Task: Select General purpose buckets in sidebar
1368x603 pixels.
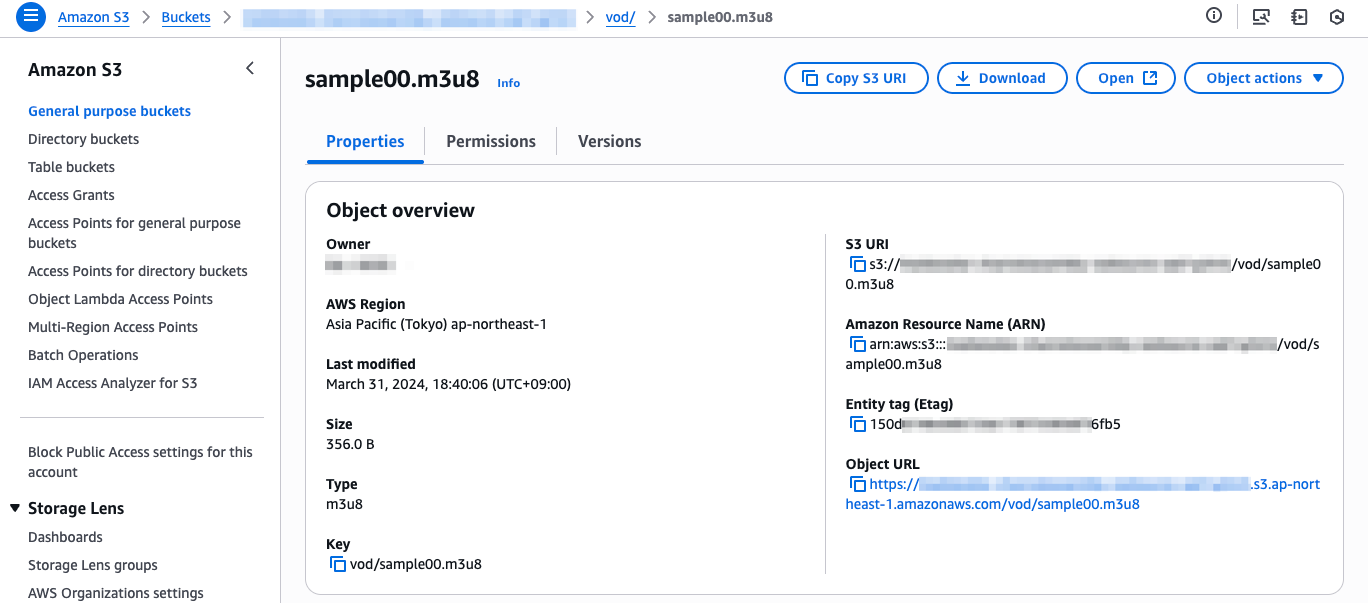Action: tap(109, 111)
